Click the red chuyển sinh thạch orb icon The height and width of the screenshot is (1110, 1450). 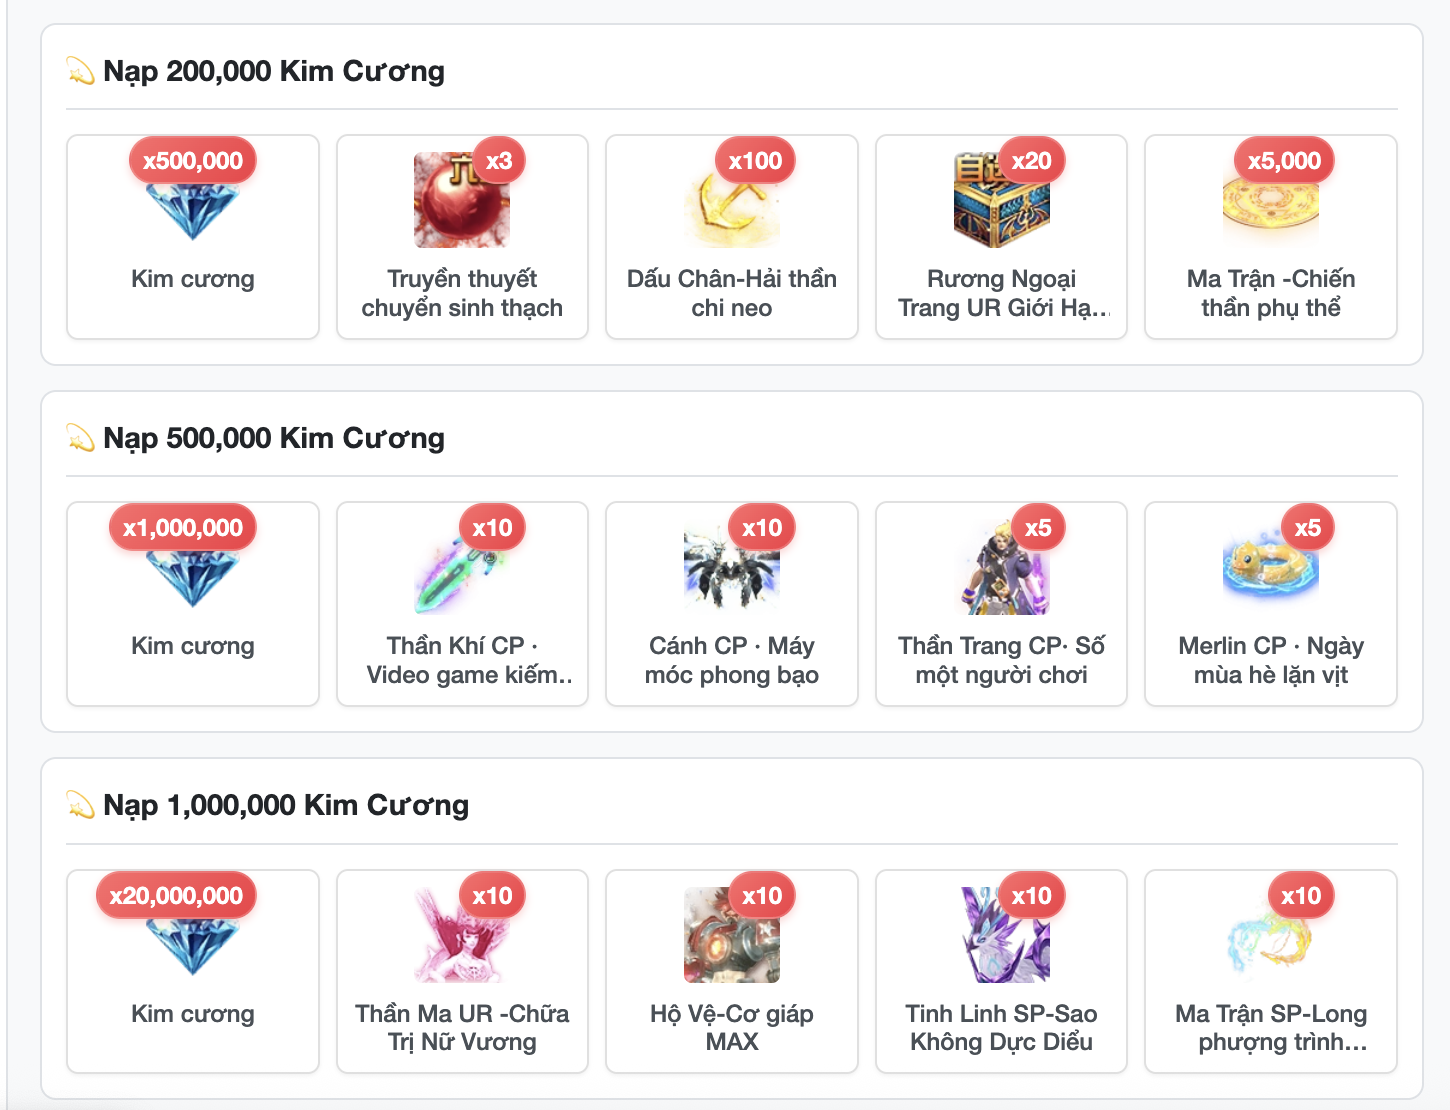click(462, 200)
